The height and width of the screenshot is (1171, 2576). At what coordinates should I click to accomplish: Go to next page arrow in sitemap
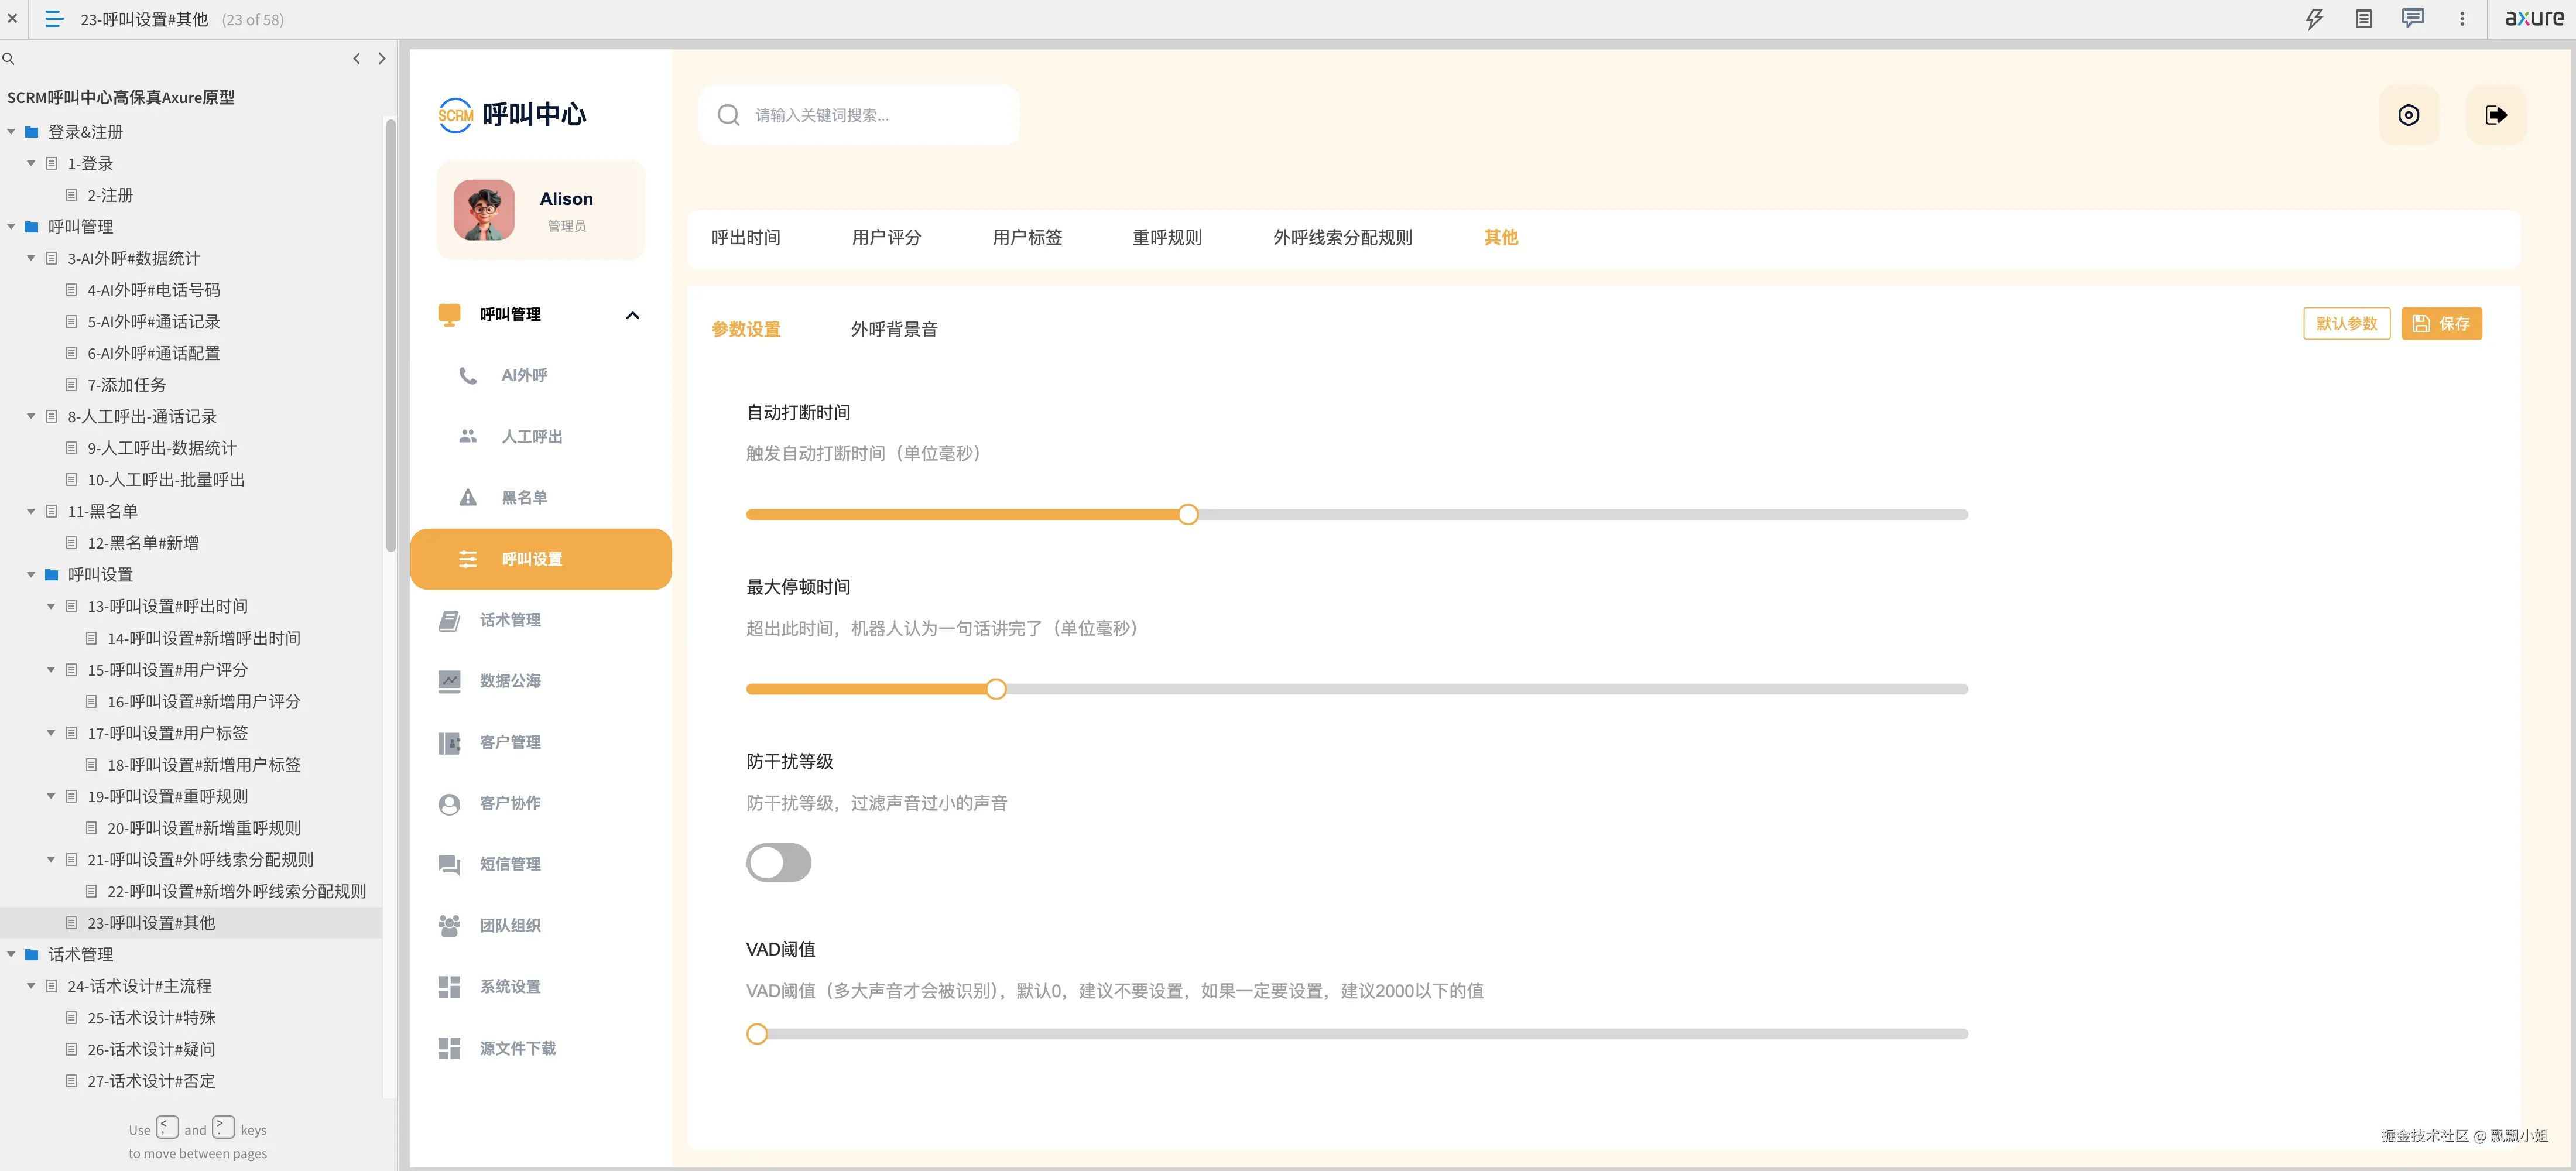[382, 59]
